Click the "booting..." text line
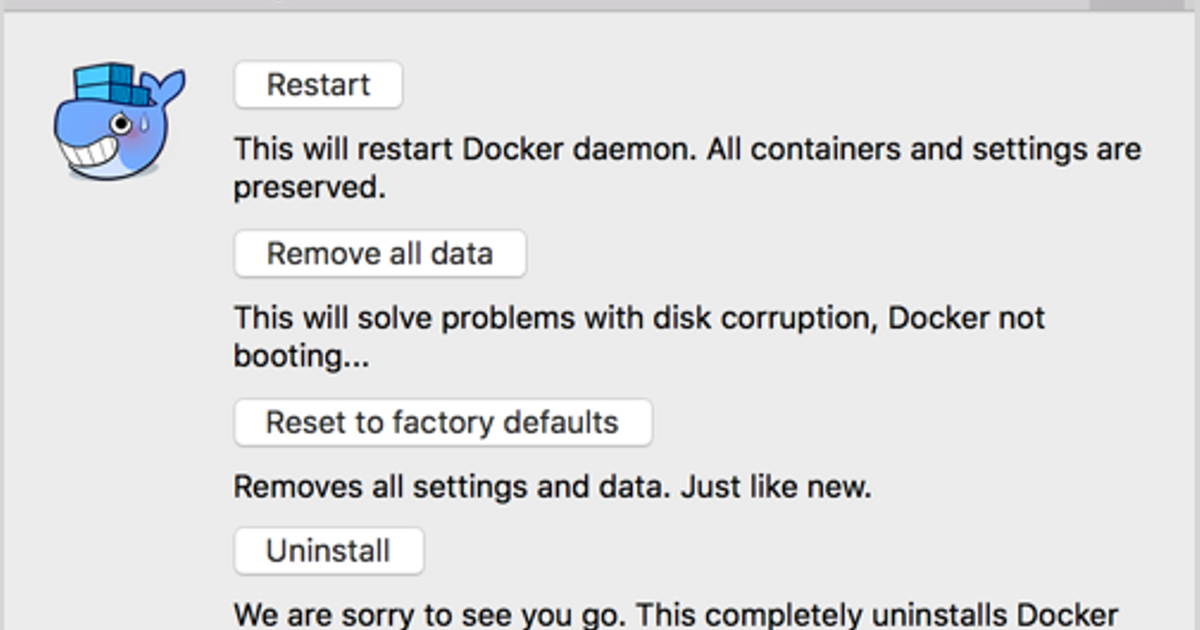 (x=301, y=355)
